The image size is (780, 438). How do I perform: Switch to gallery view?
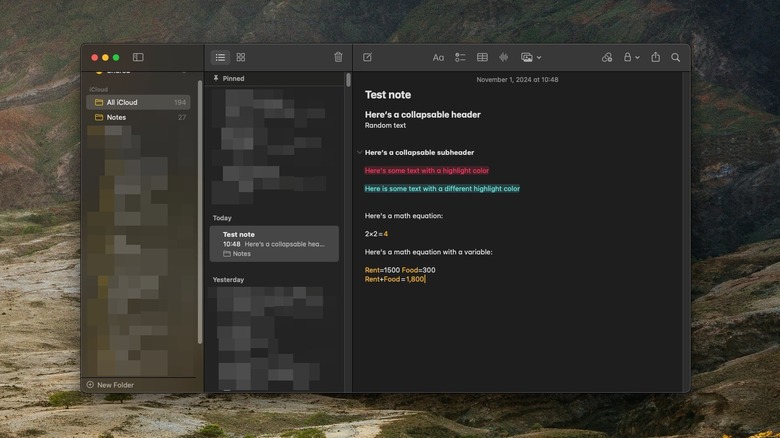pos(241,57)
